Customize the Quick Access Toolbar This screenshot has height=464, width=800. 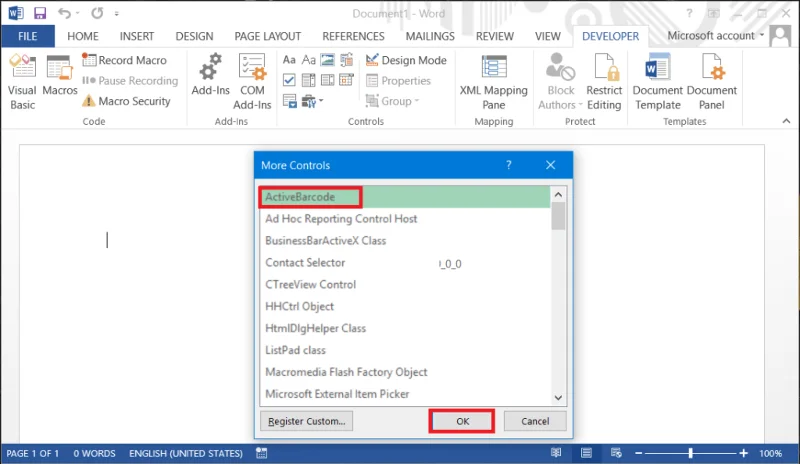tap(117, 14)
